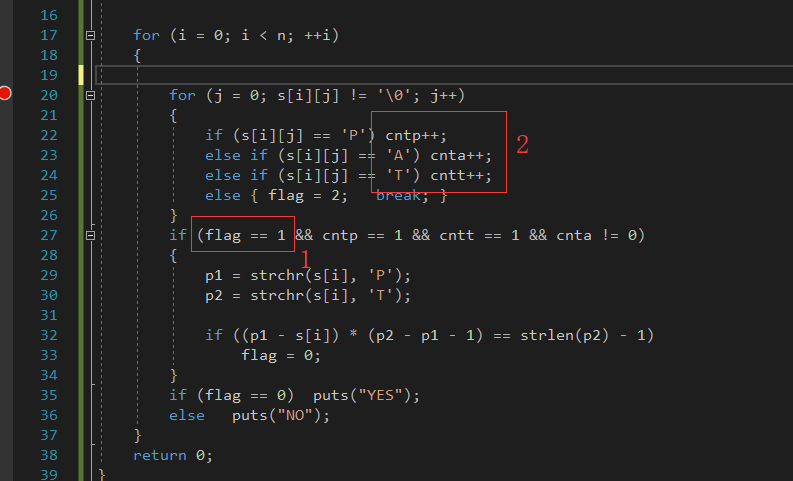
Task: Click the 'else' keyword on line 36
Action: 187,416
